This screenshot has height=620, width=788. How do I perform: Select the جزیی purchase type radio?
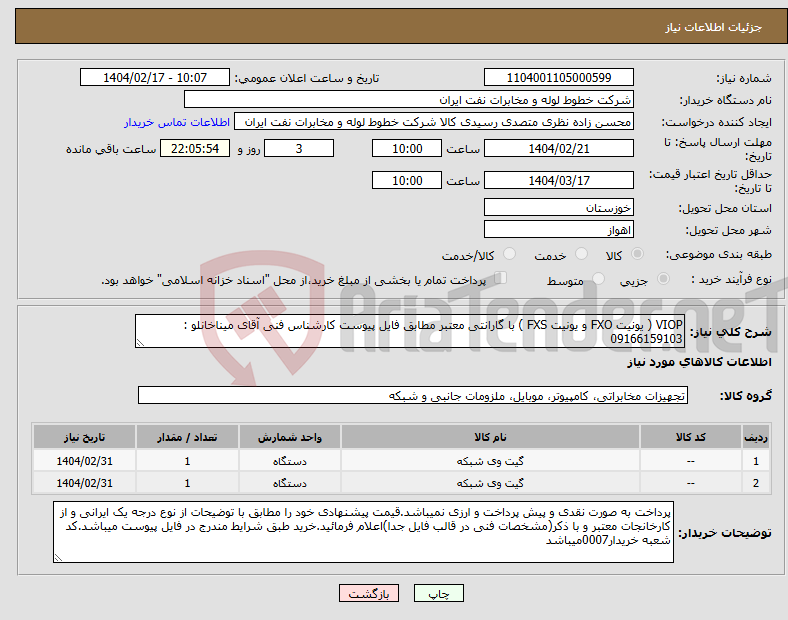663,279
